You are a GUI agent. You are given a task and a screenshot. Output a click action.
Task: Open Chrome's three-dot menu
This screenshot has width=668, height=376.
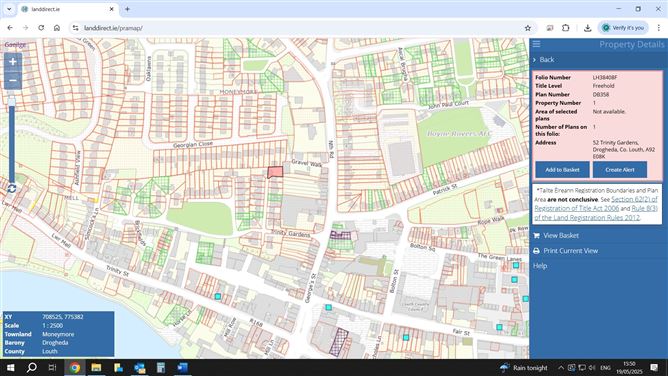tap(658, 28)
